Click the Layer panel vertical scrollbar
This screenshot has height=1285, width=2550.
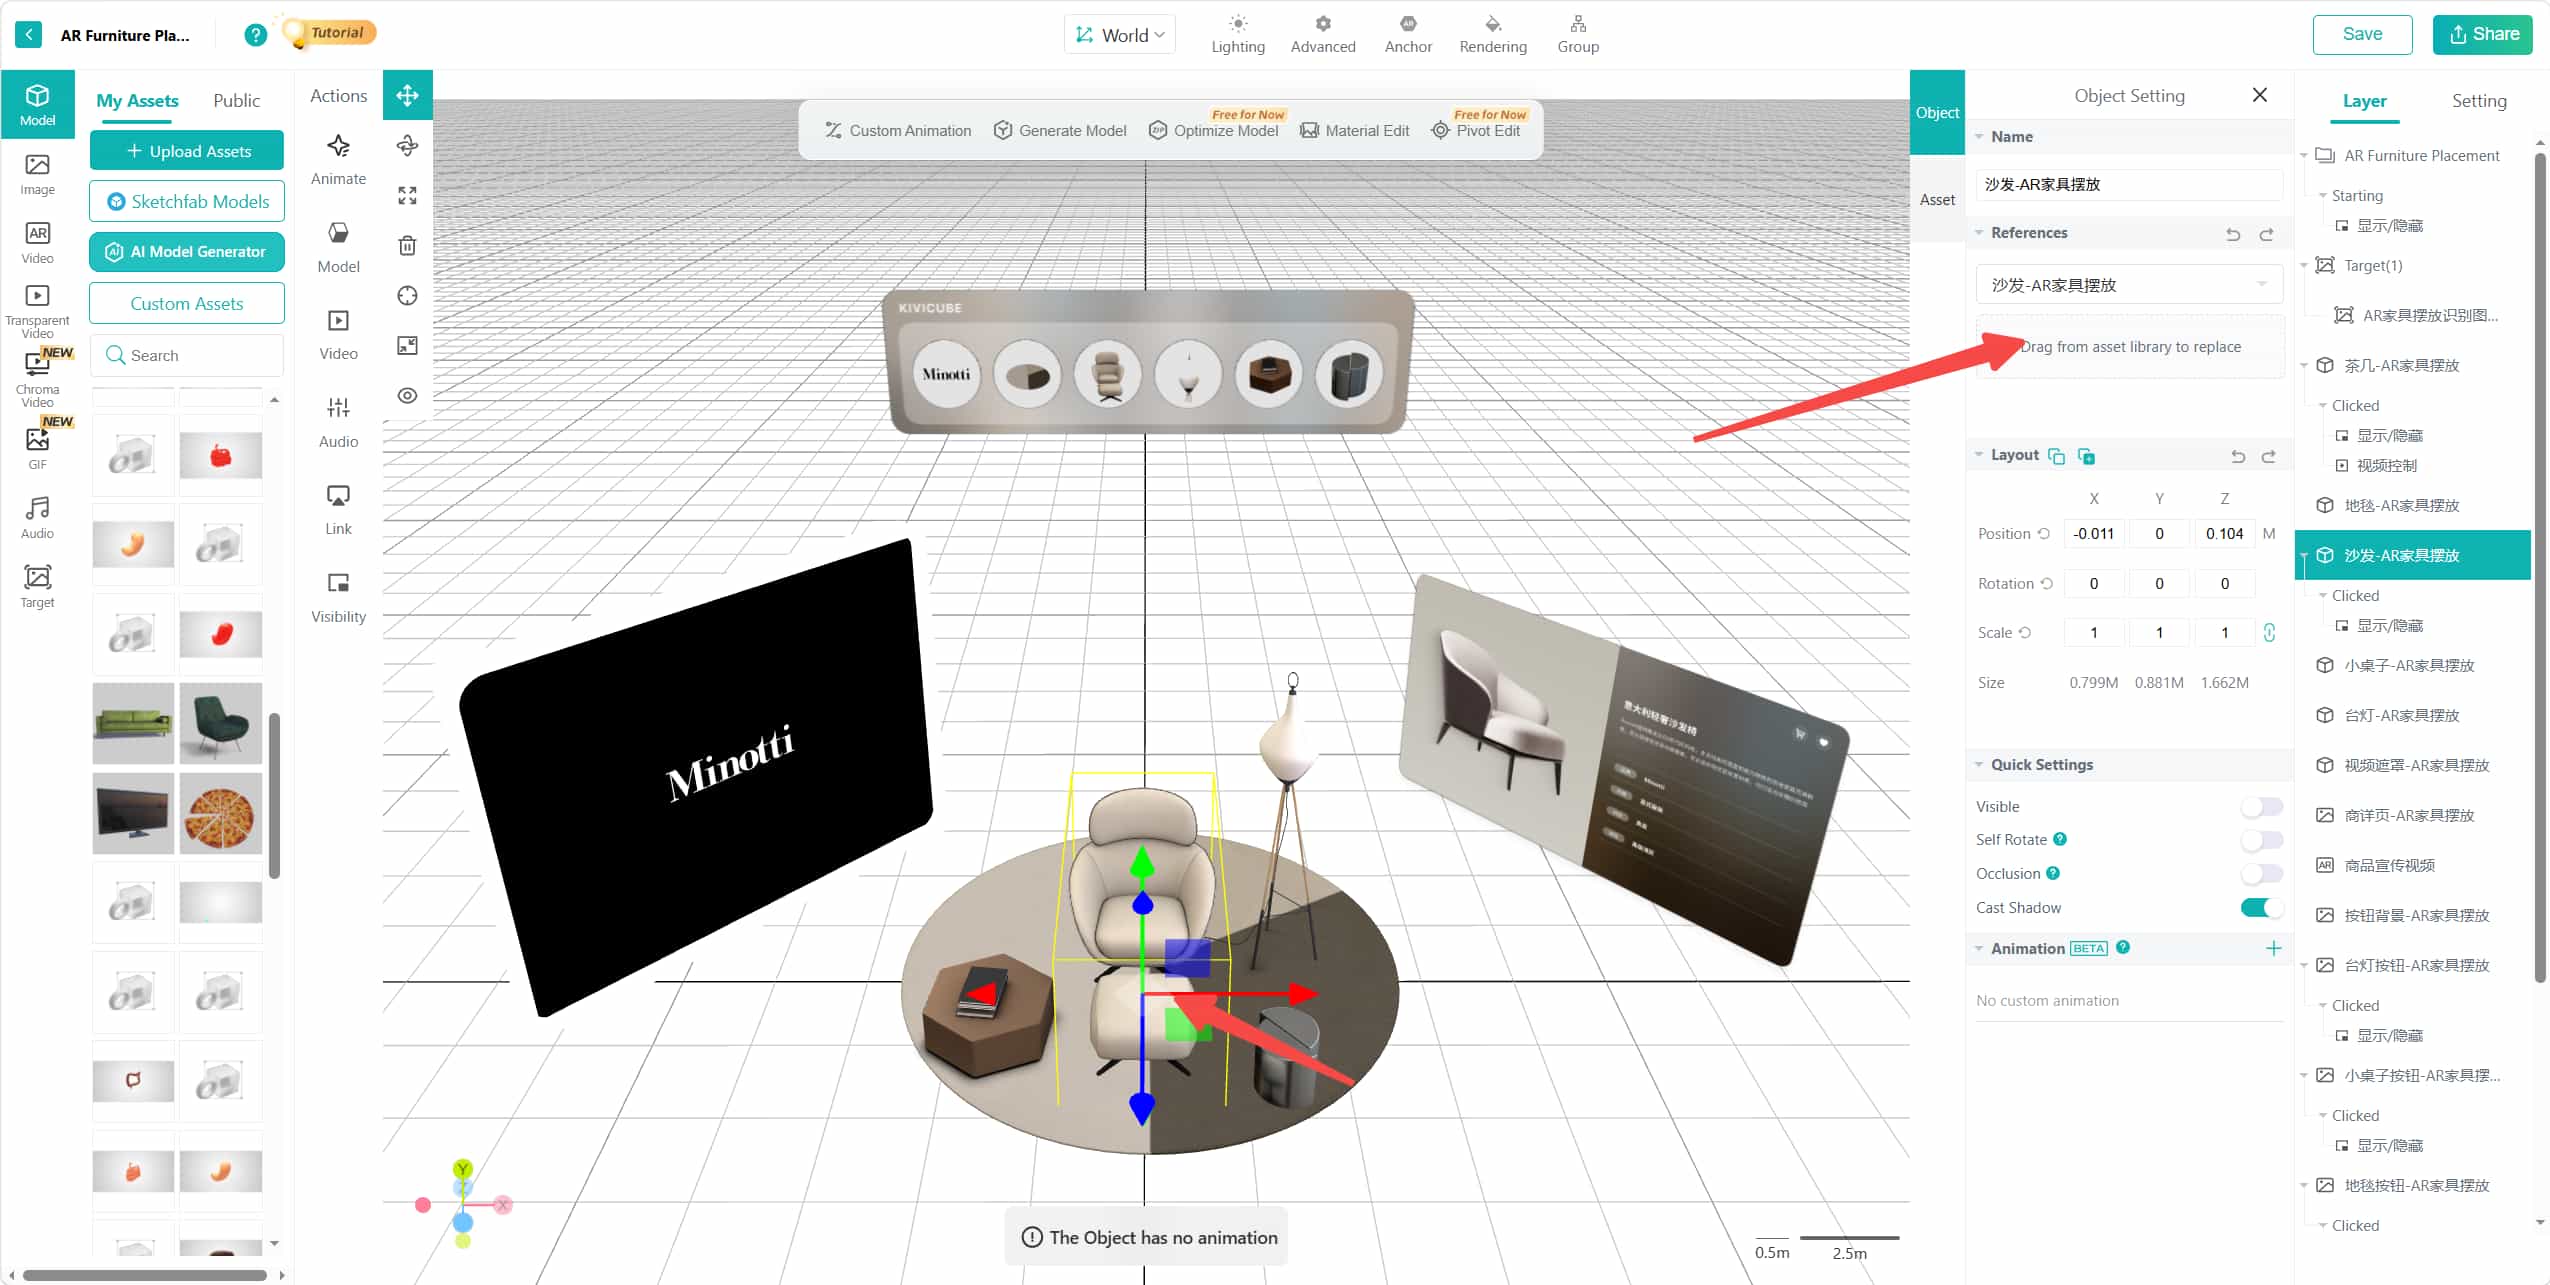(x=2540, y=567)
